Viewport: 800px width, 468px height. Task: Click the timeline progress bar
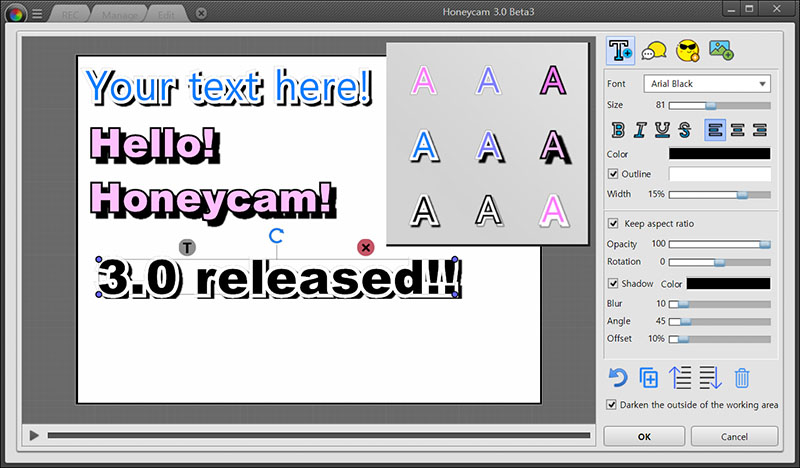coord(319,435)
